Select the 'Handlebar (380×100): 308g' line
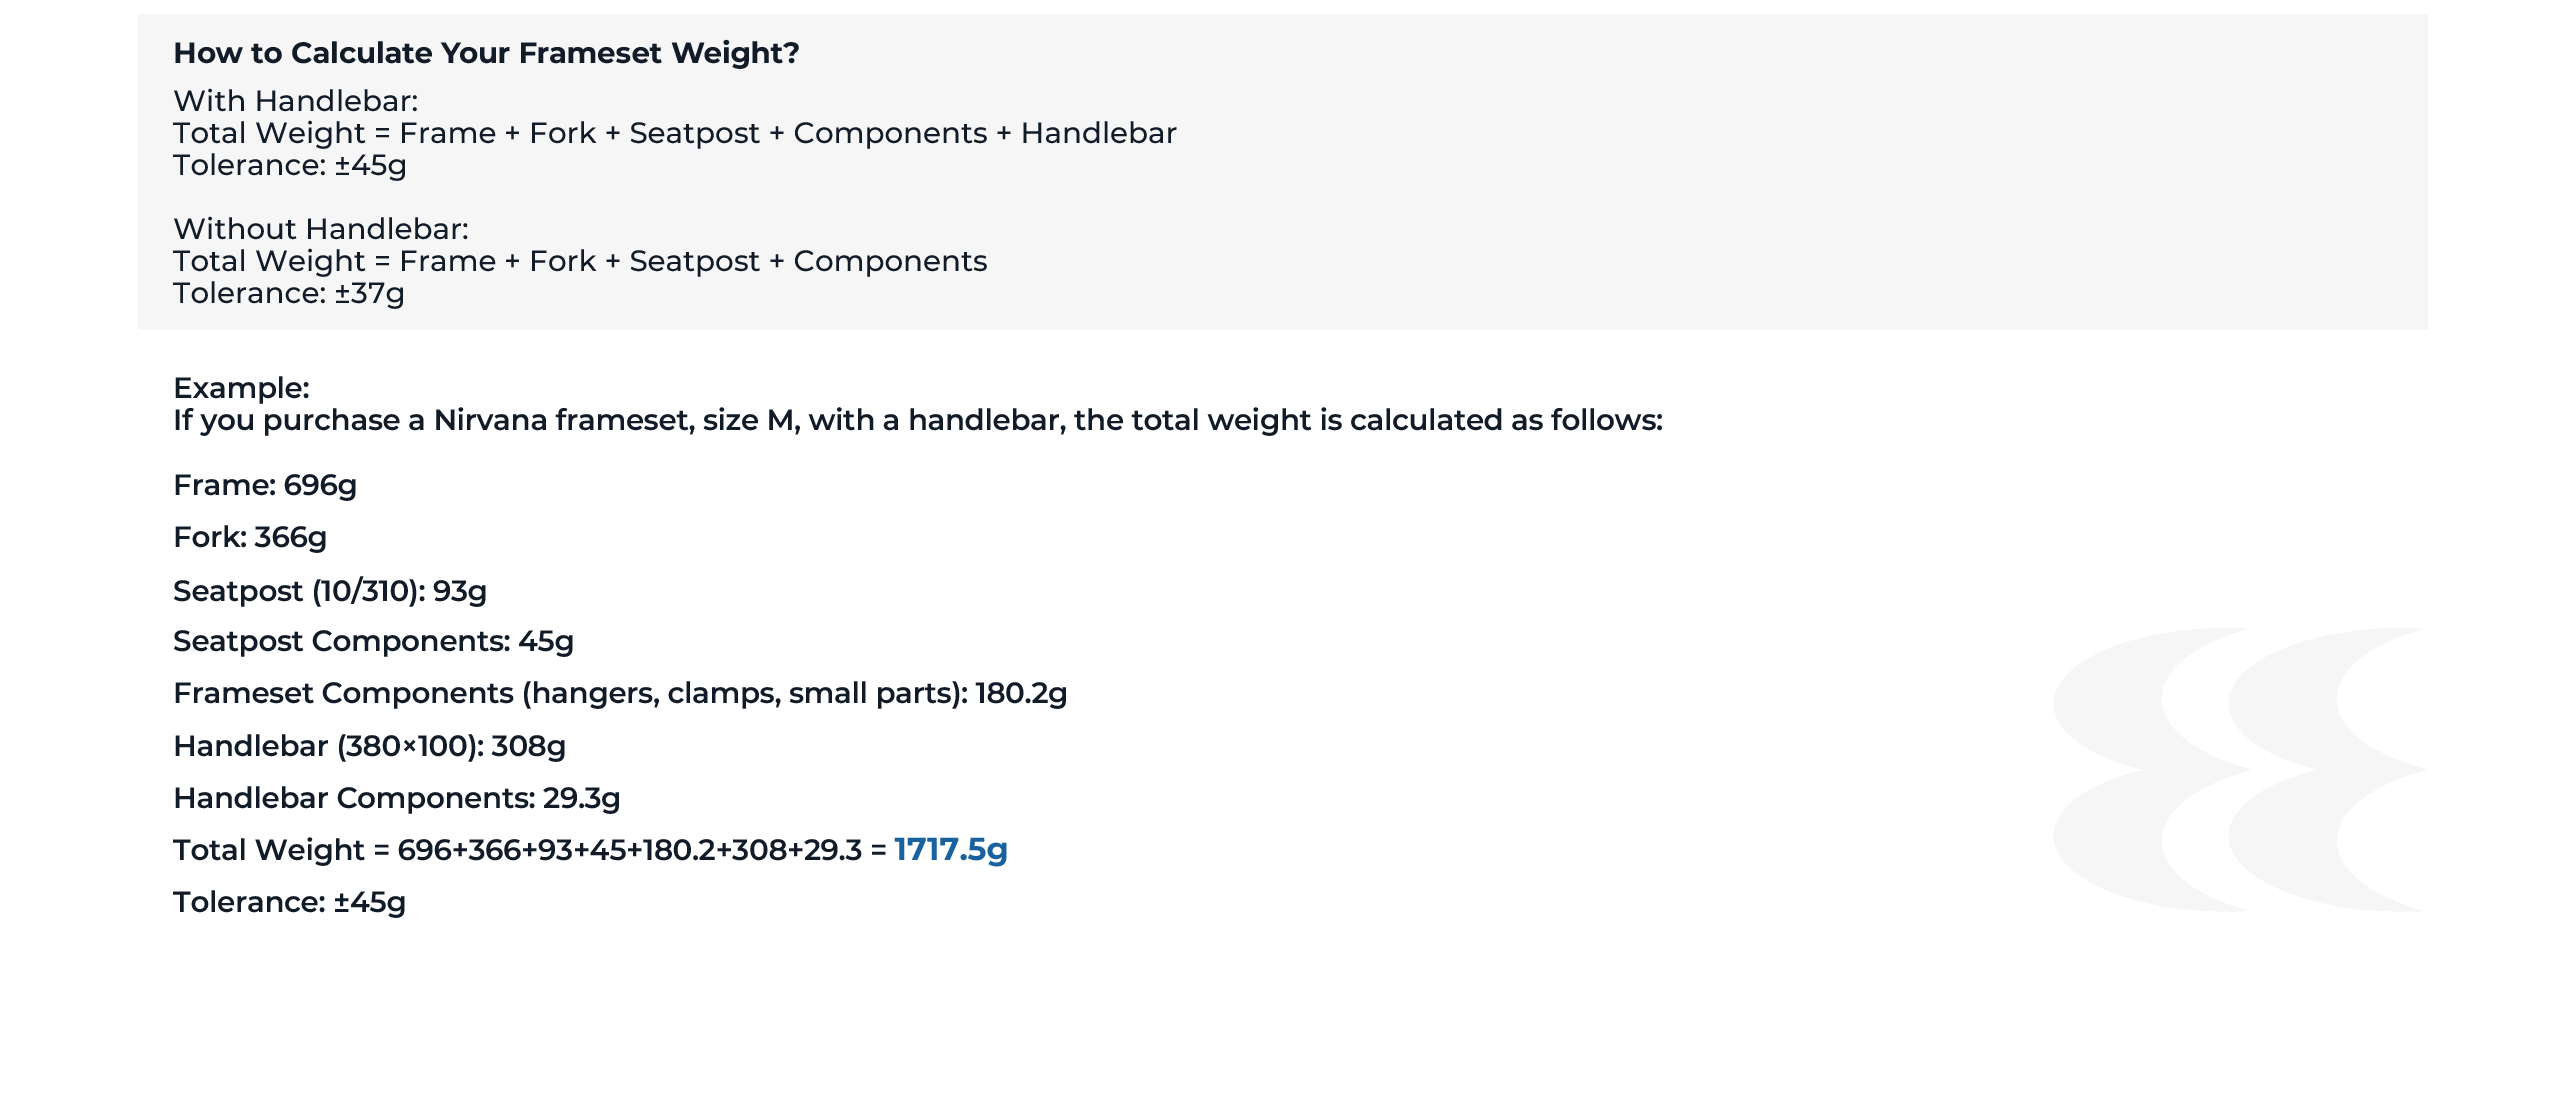Image resolution: width=2560 pixels, height=1101 pixels. click(x=369, y=746)
